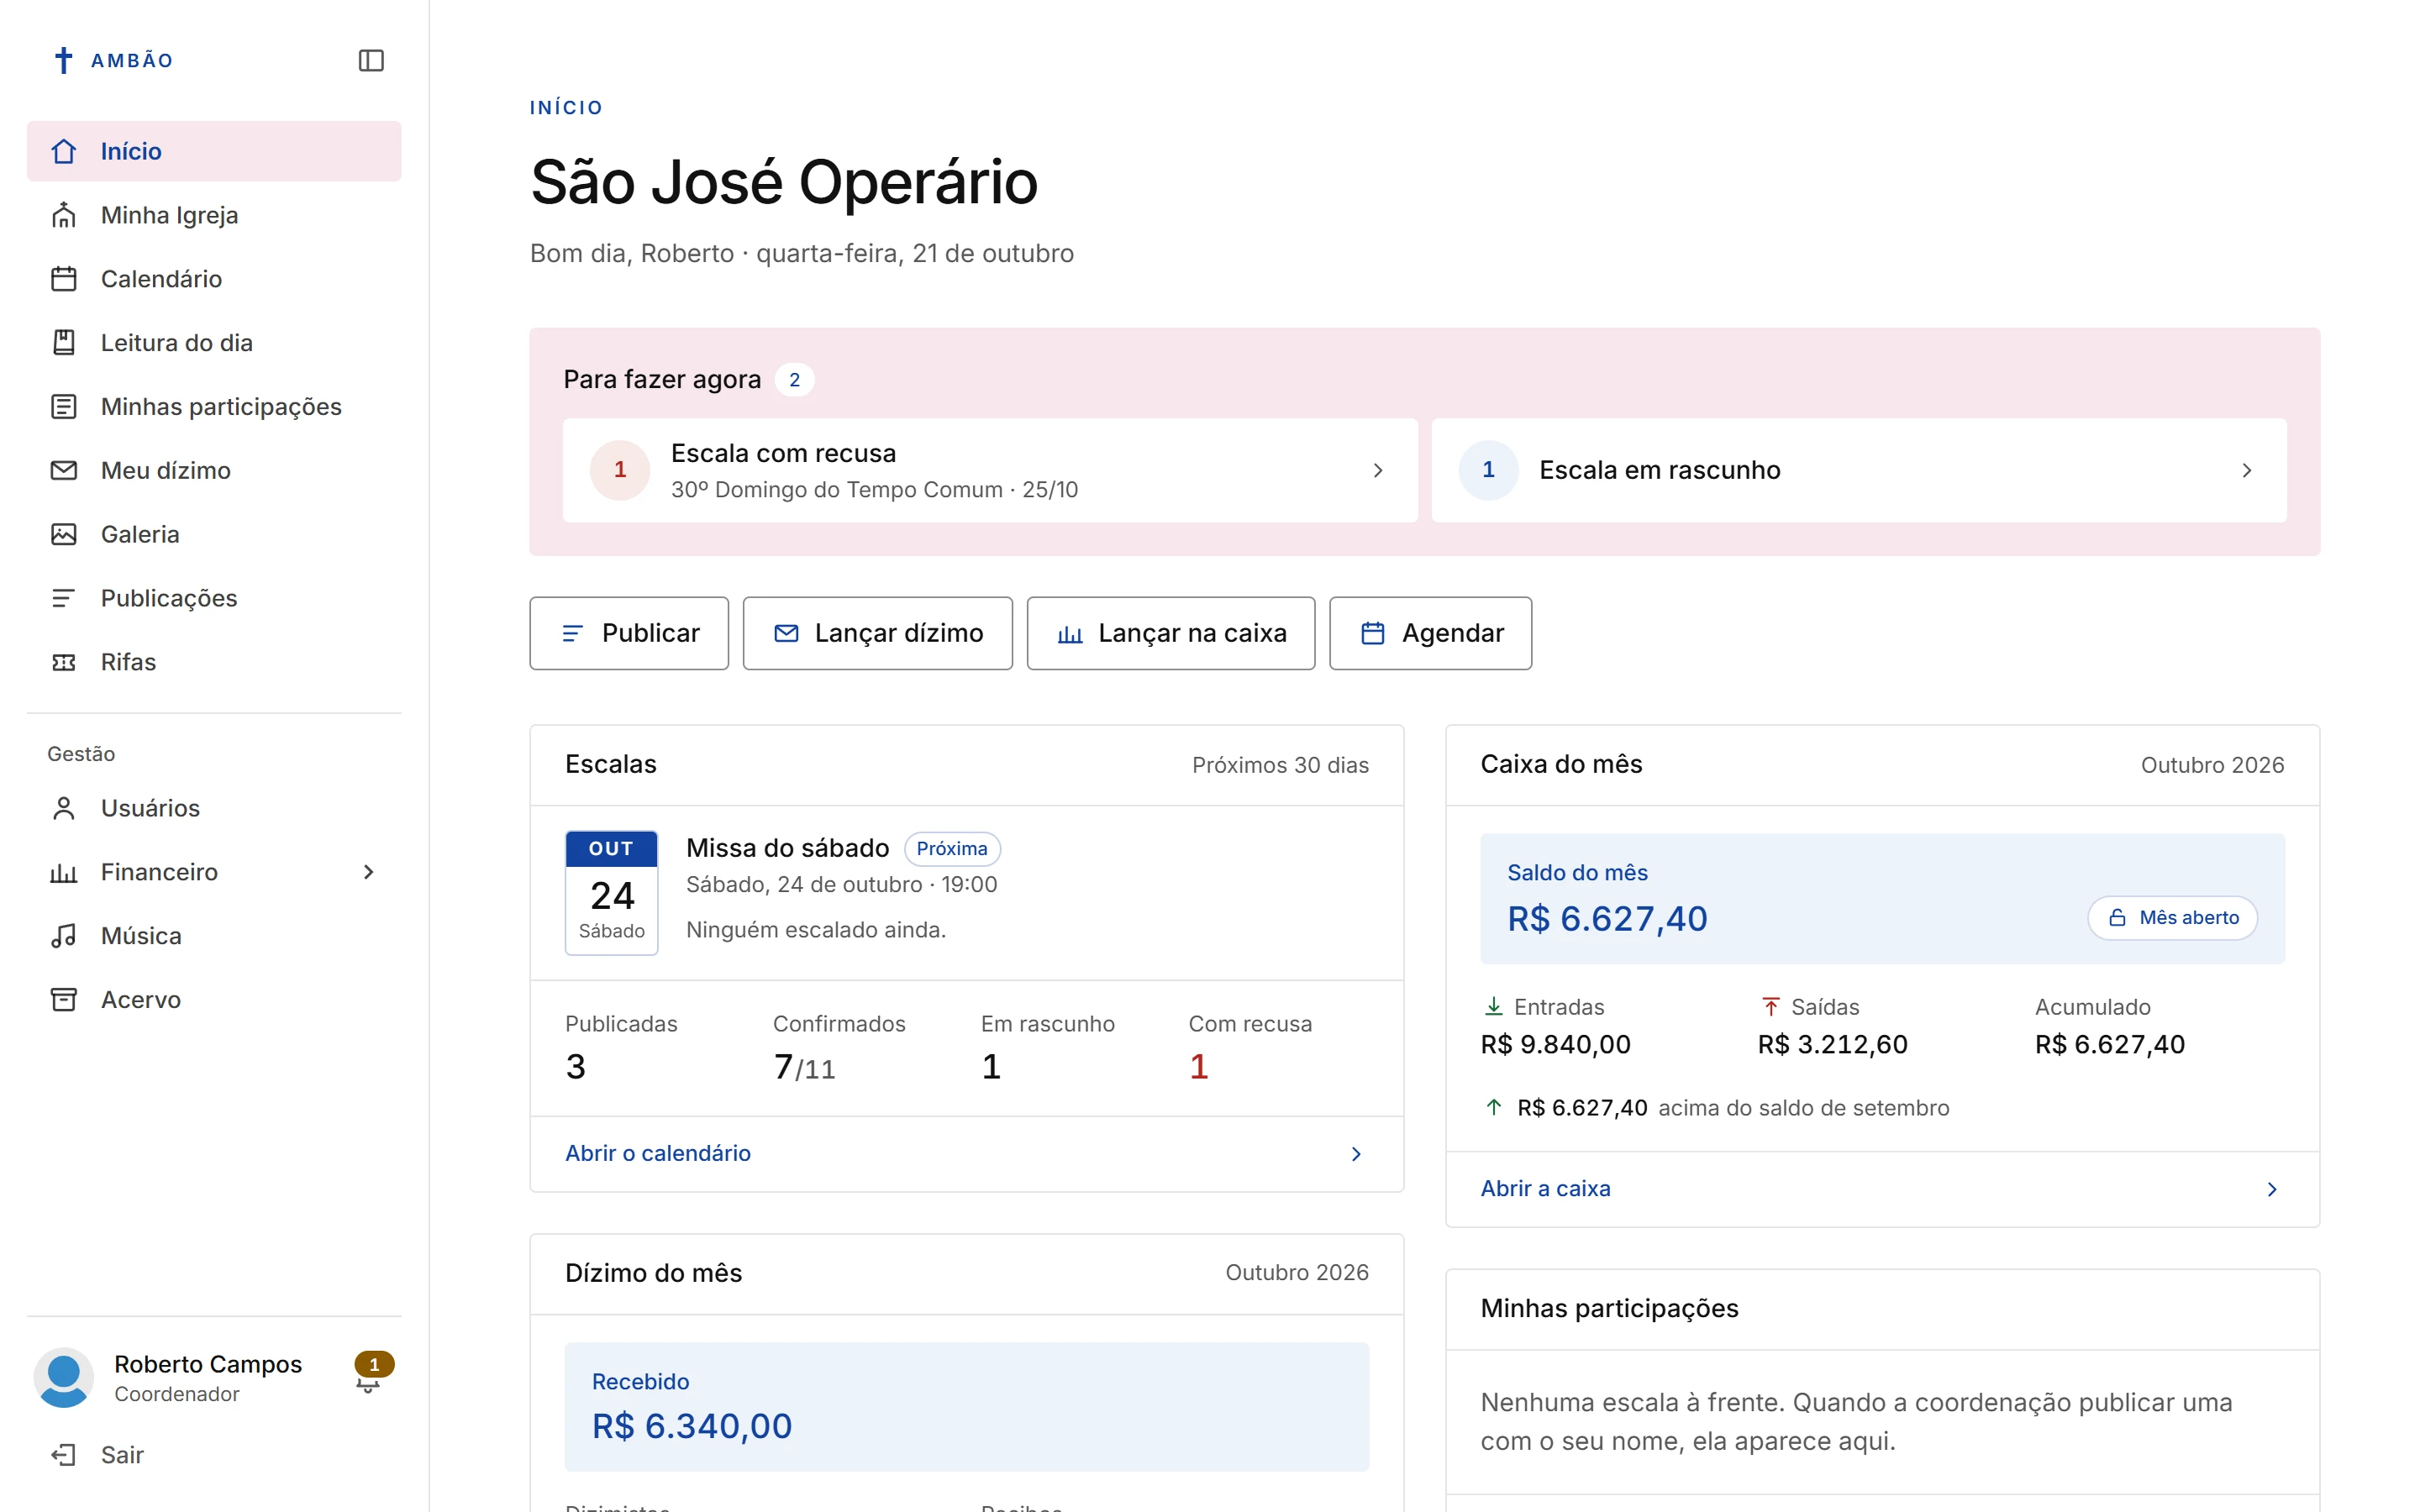Click the INÍCIO breadcrumb label
2420x1512 pixels.
[x=566, y=108]
